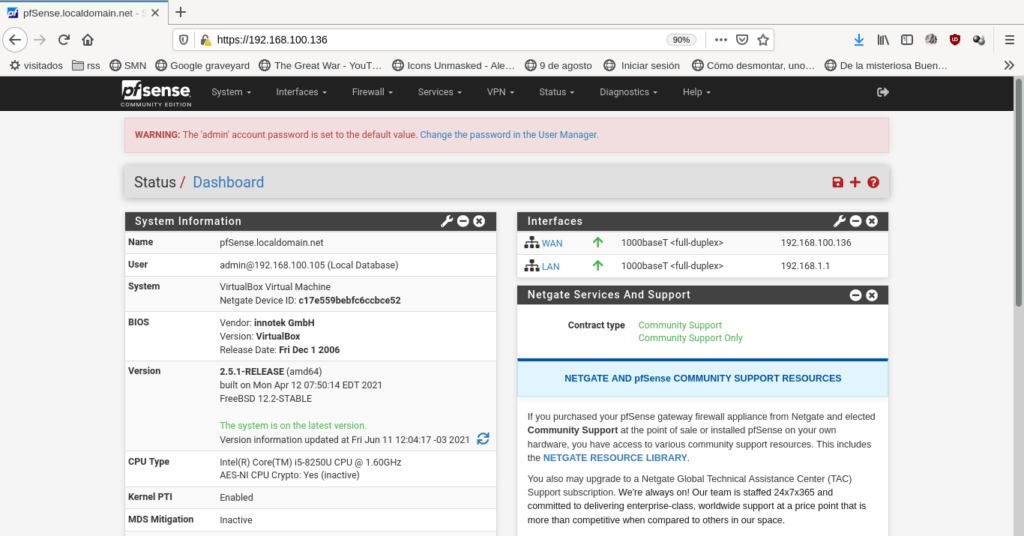Image resolution: width=1024 pixels, height=536 pixels.
Task: Click 'NETGATE AND pfSense COMMUNITY SUPPORT RESOURCES' link
Action: [703, 378]
